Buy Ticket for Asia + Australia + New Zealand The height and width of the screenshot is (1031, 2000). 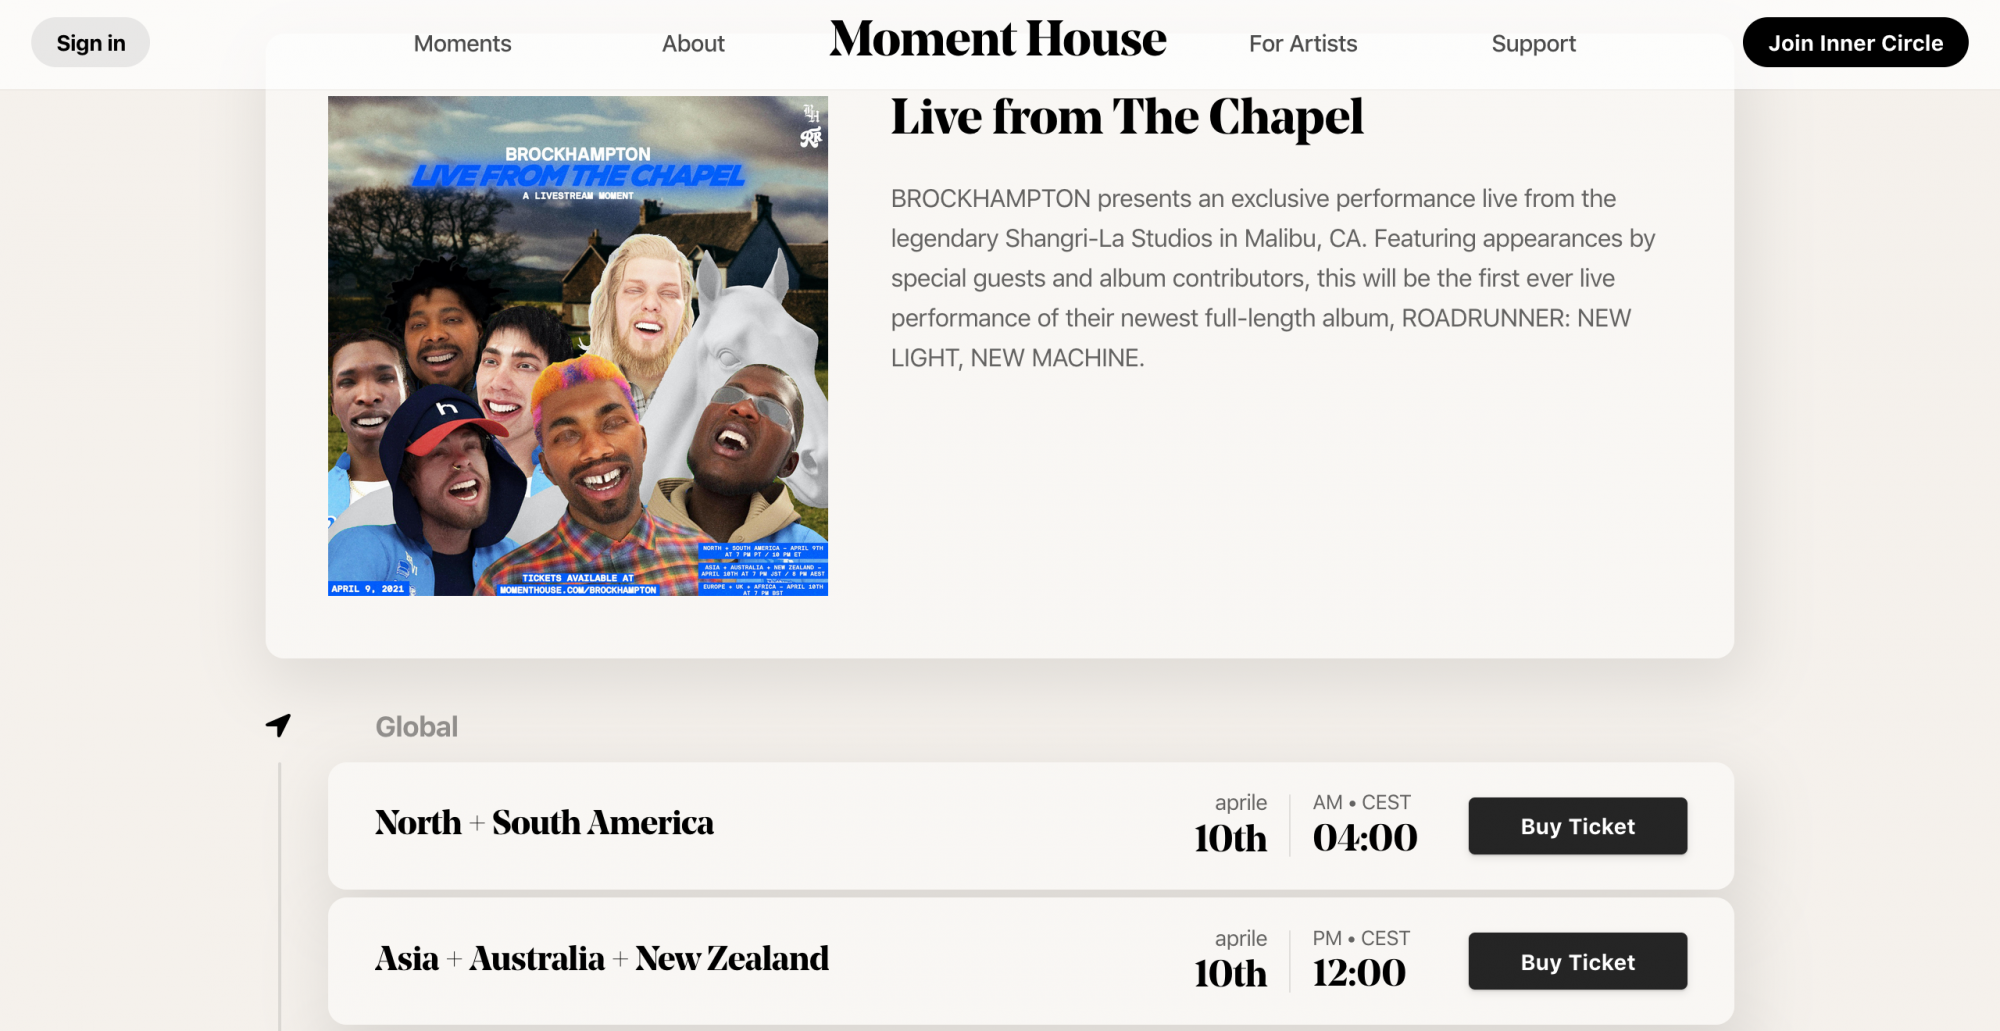[1577, 962]
